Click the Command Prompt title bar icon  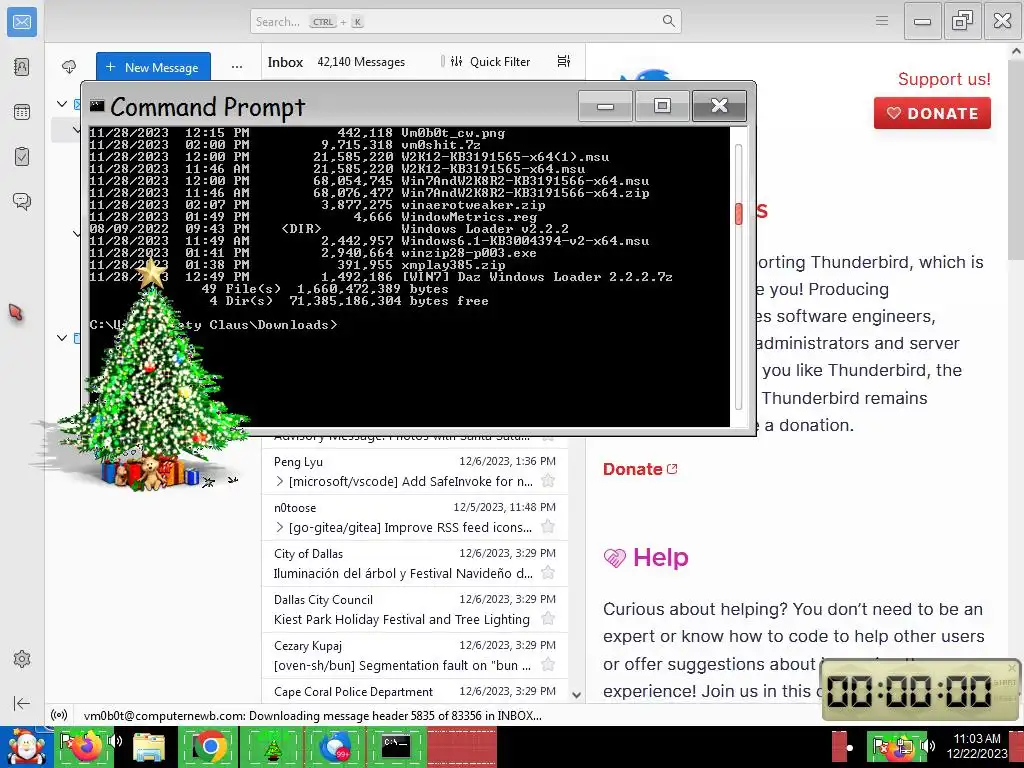(x=97, y=105)
